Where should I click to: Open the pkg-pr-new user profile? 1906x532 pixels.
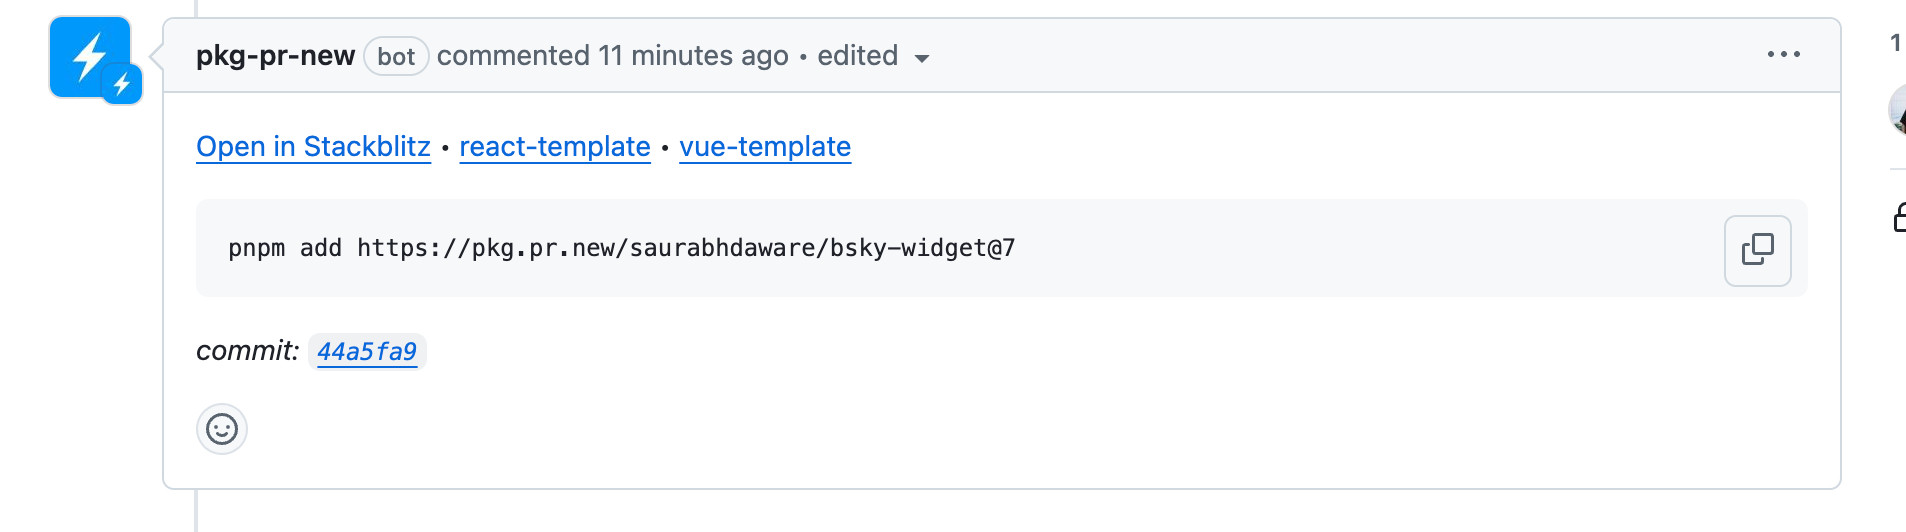coord(275,56)
